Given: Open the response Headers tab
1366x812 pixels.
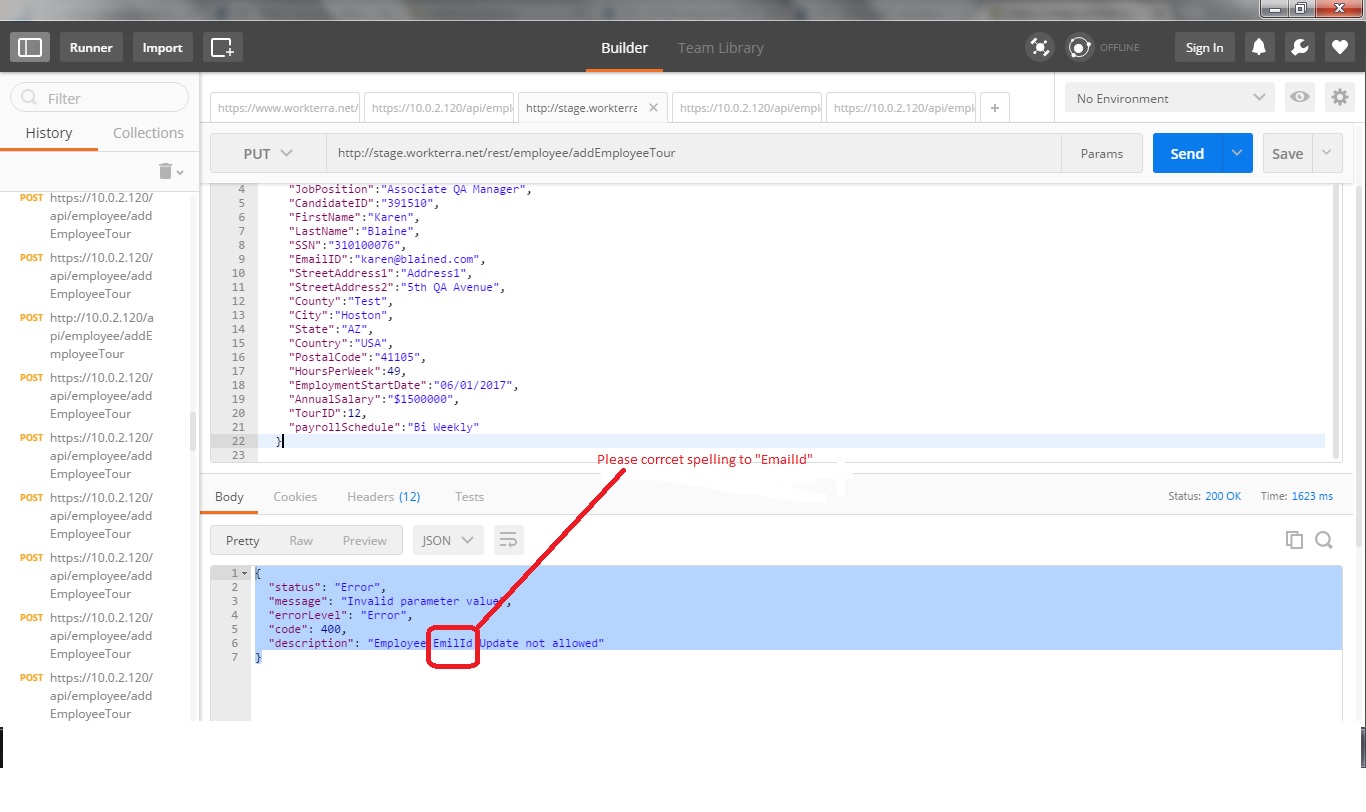Looking at the screenshot, I should coord(383,496).
